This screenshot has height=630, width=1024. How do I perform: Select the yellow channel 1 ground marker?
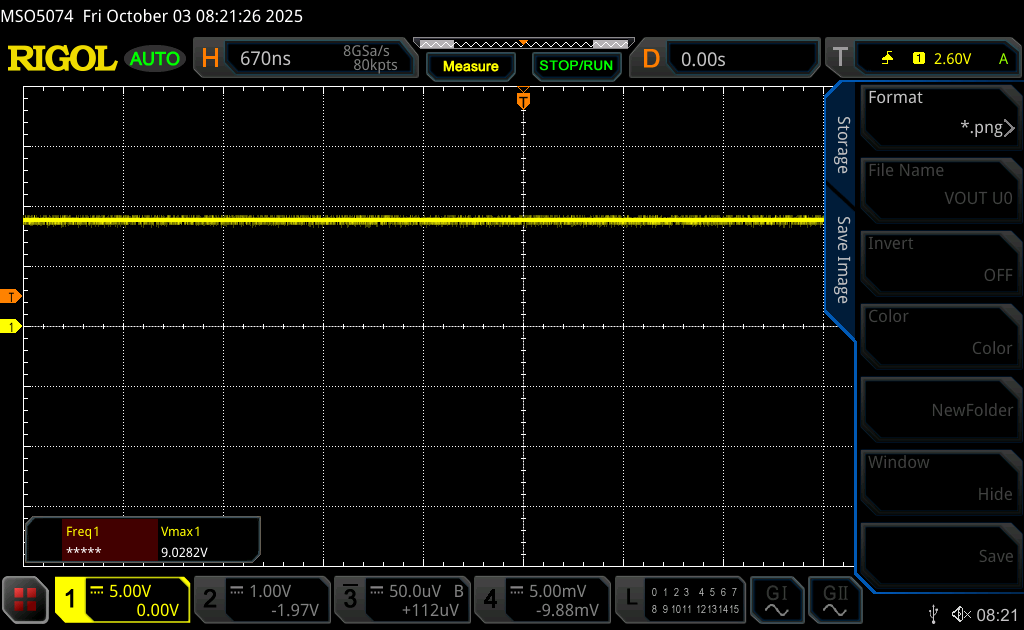(10, 326)
